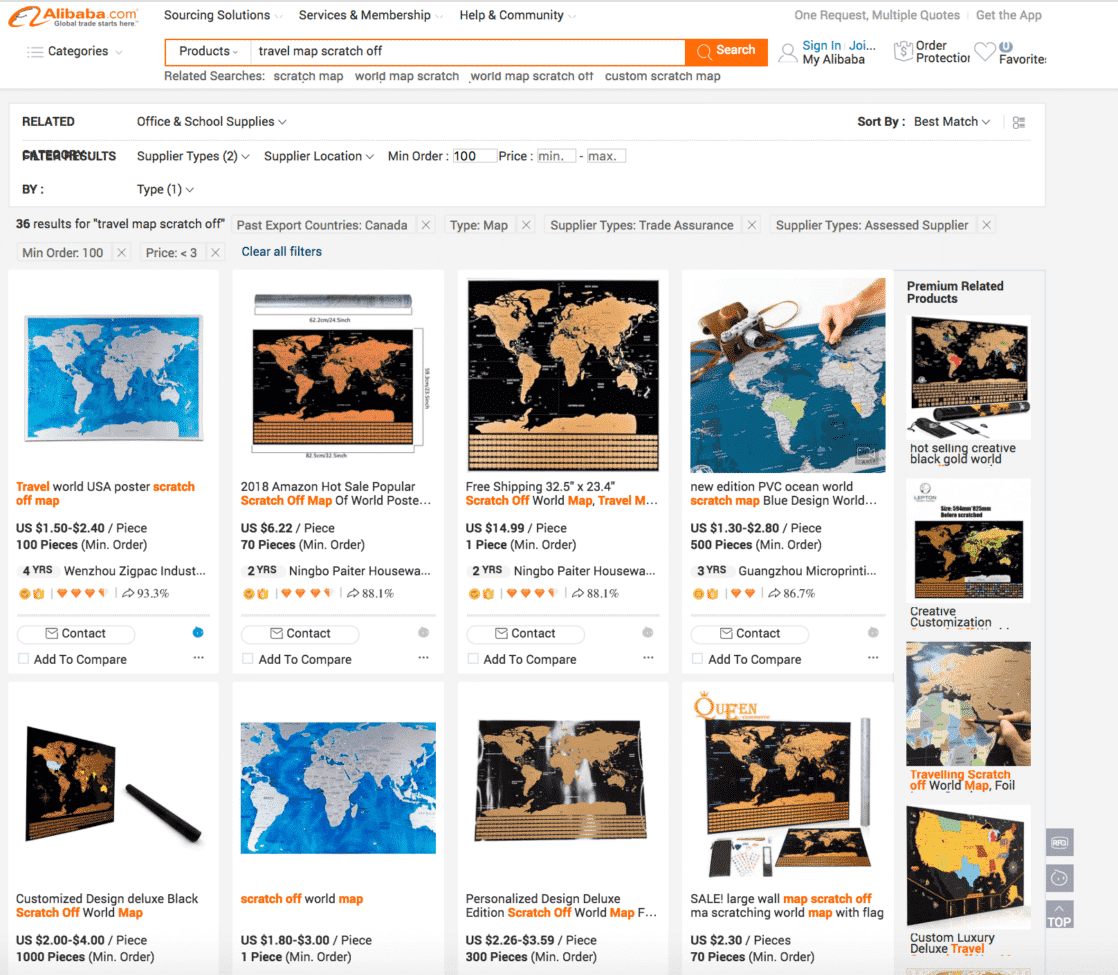Click the TOP back-to-top button
The width and height of the screenshot is (1118, 975).
pos(1060,914)
